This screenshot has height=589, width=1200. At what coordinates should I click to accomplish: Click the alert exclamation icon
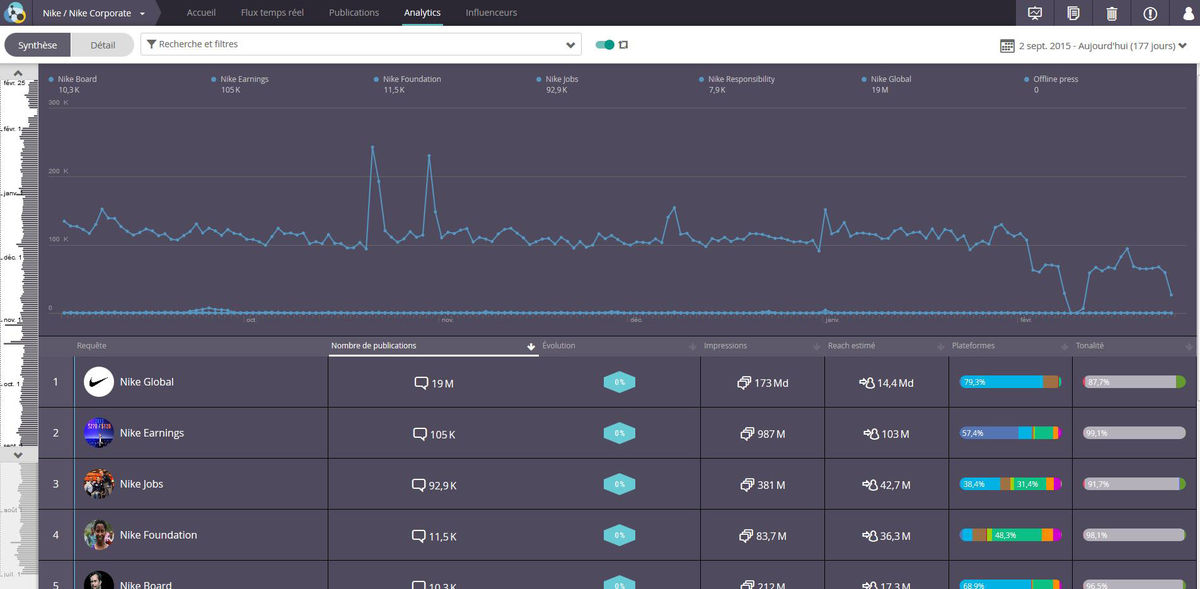click(x=1150, y=13)
